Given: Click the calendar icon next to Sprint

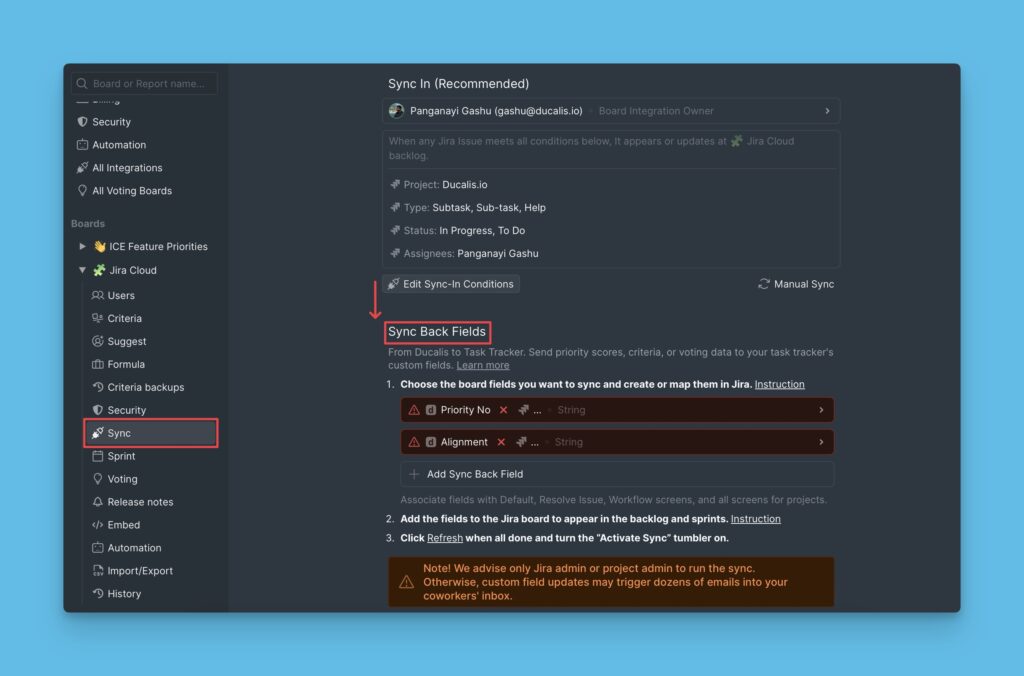Looking at the screenshot, I should point(98,456).
